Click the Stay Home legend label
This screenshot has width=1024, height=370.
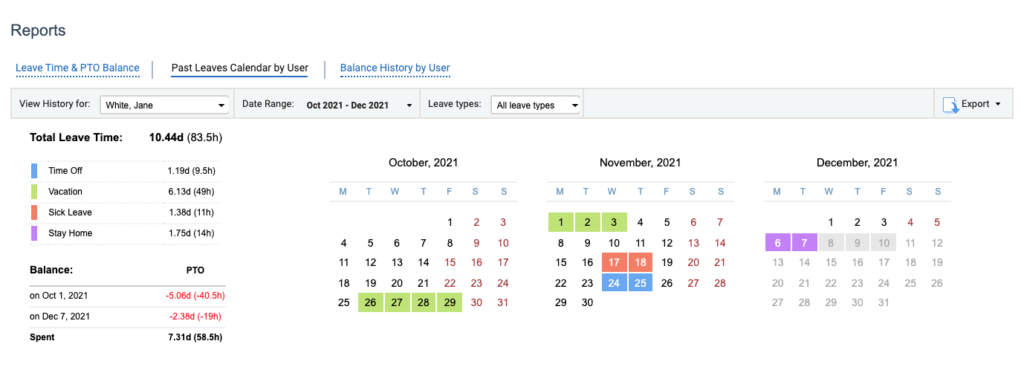pos(70,233)
